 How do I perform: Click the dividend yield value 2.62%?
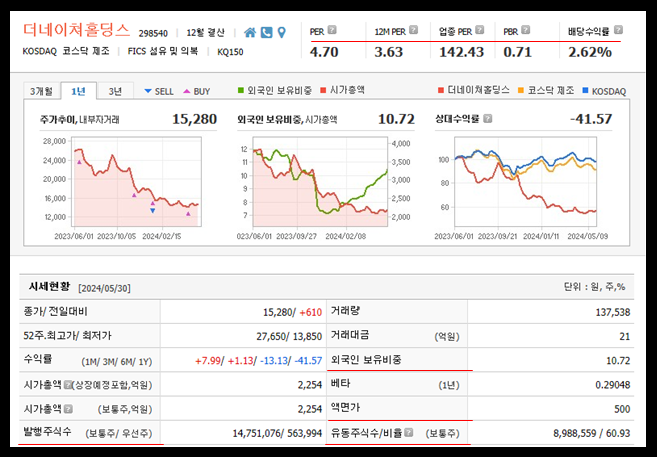coord(590,52)
